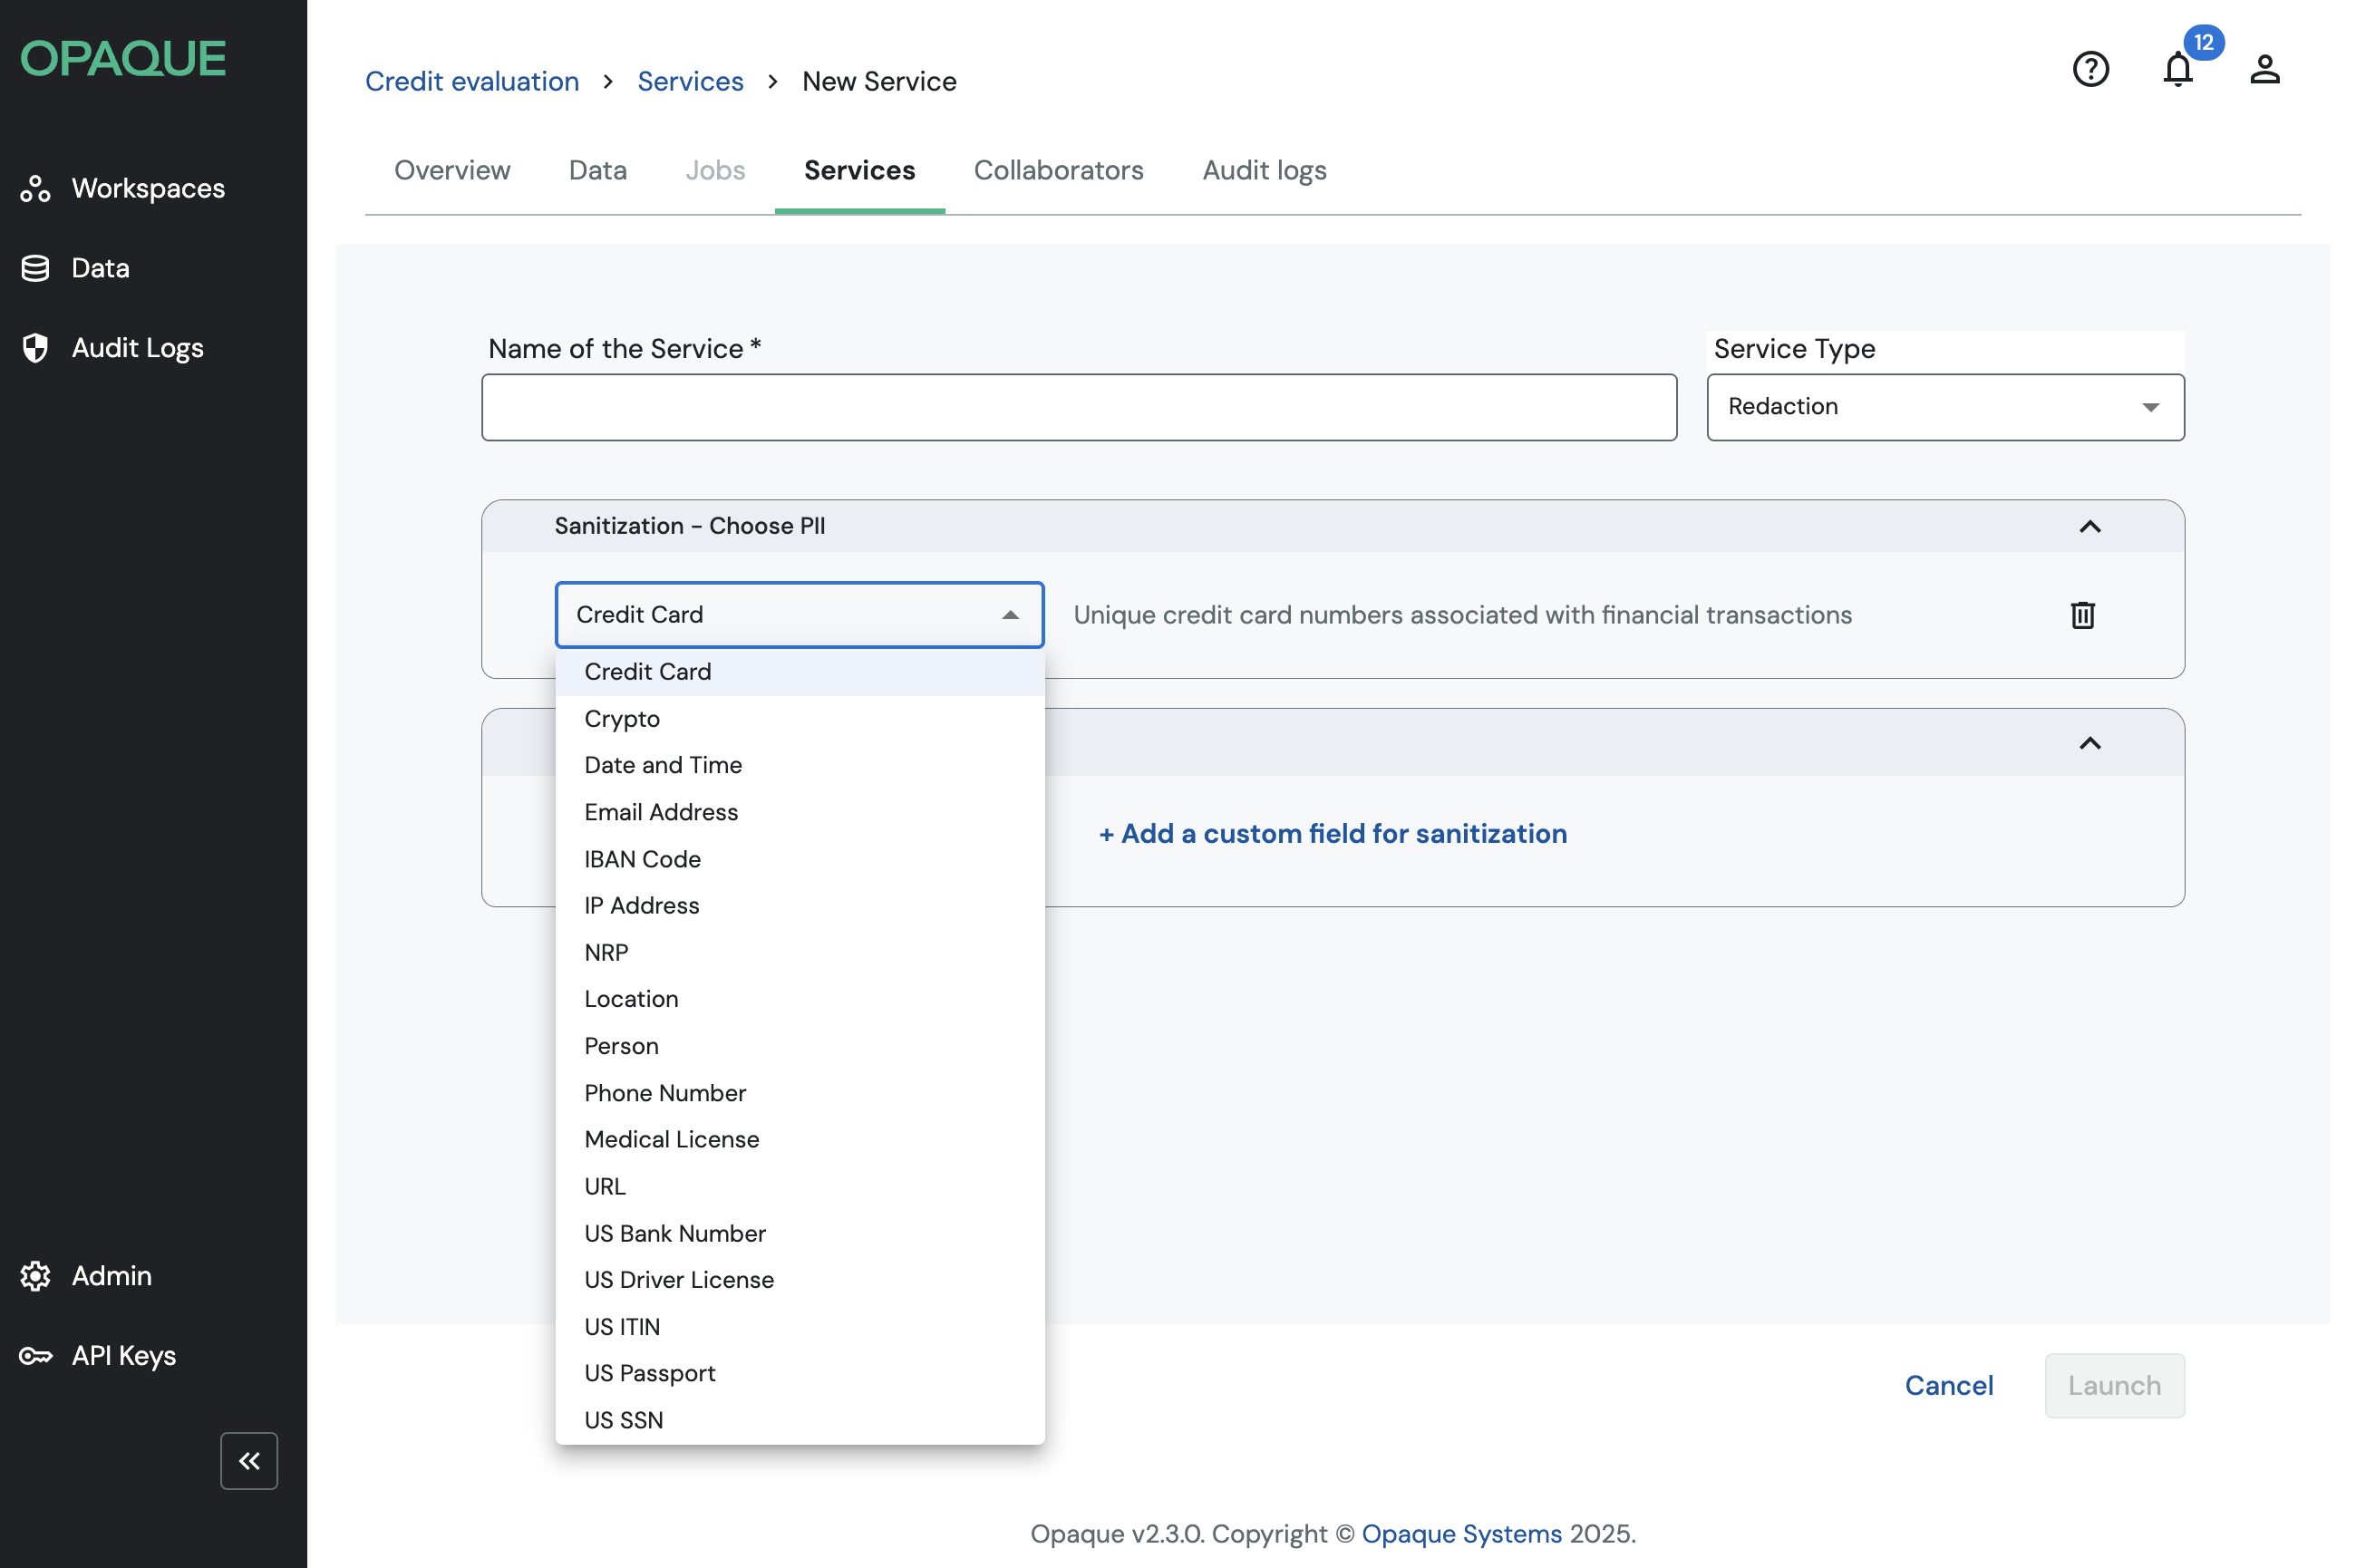Image resolution: width=2356 pixels, height=1568 pixels.
Task: Choose IBAN Code option
Action: 800,859
